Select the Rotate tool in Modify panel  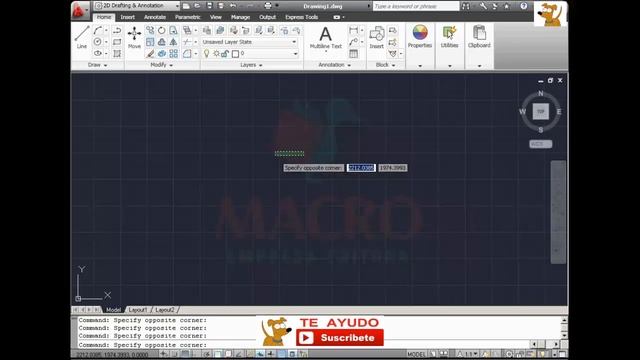(162, 30)
